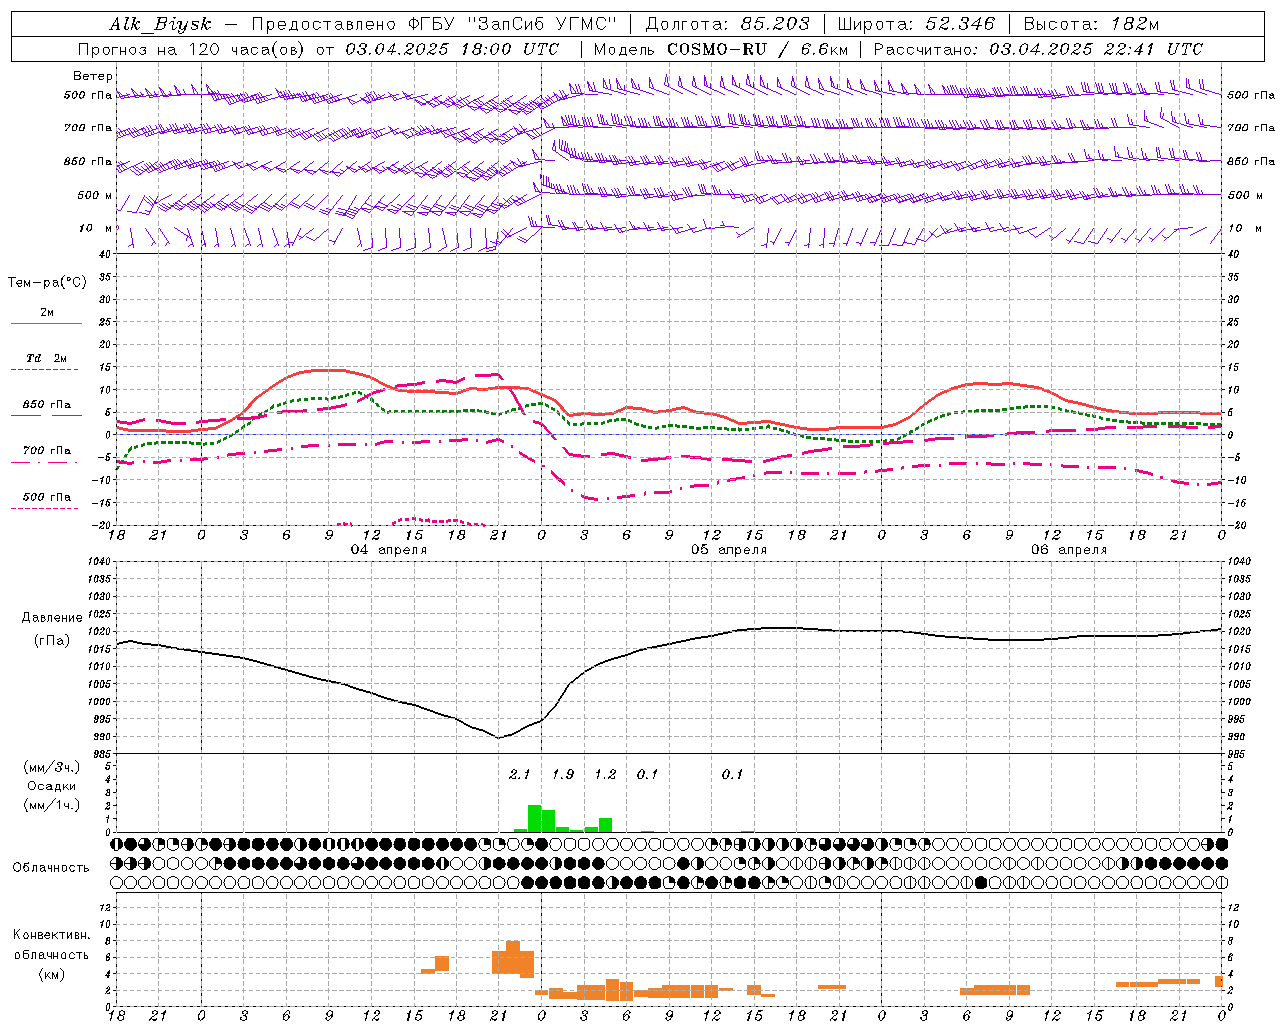This screenshot has height=1024, width=1280.
Task: Click precipitation value '1.2'
Action: [x=605, y=775]
